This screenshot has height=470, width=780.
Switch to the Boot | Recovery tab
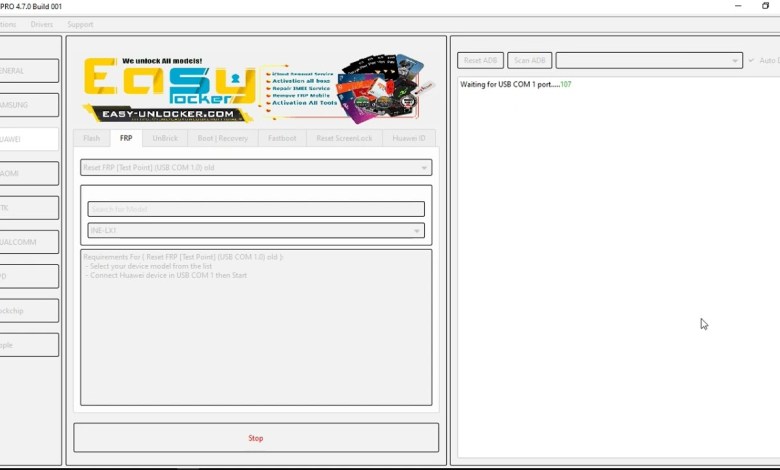click(x=222, y=138)
